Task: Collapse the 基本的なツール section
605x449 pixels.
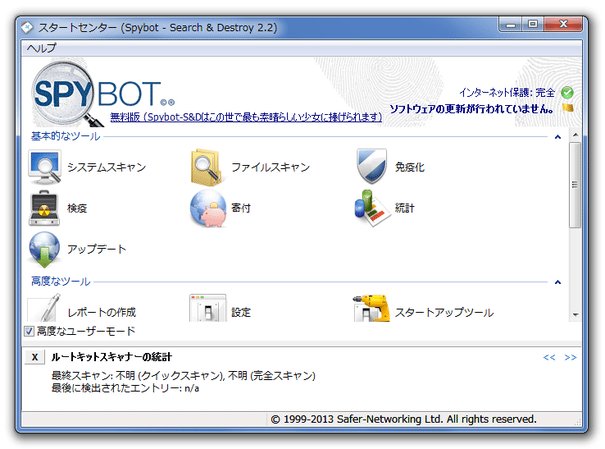Action: click(x=558, y=137)
